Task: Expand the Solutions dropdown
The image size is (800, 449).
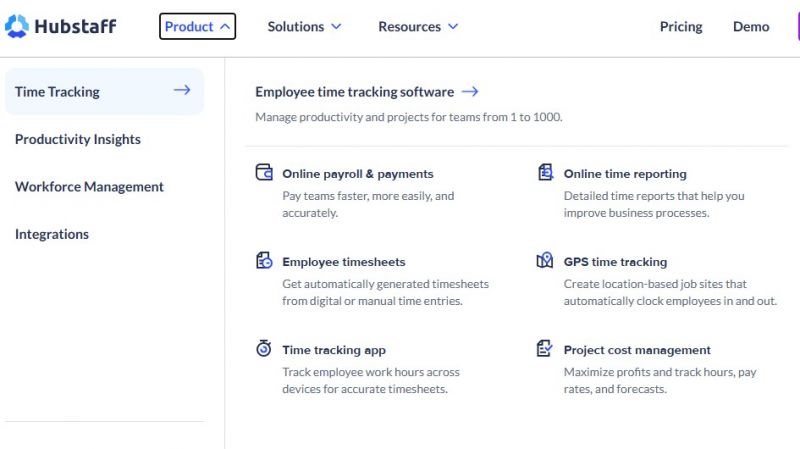Action: click(304, 27)
